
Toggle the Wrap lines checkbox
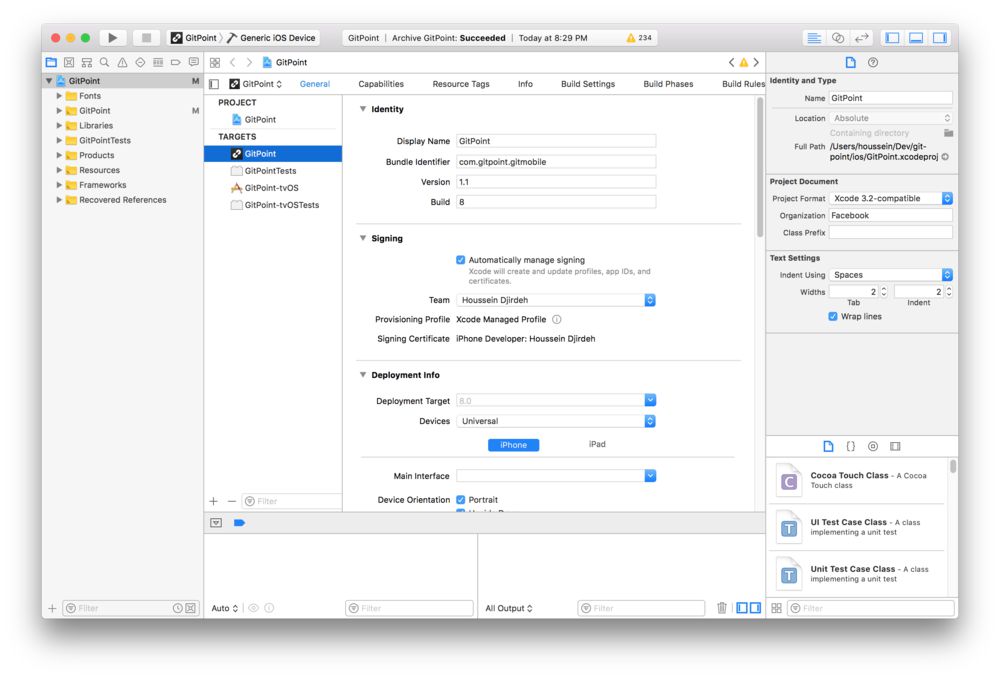(832, 316)
